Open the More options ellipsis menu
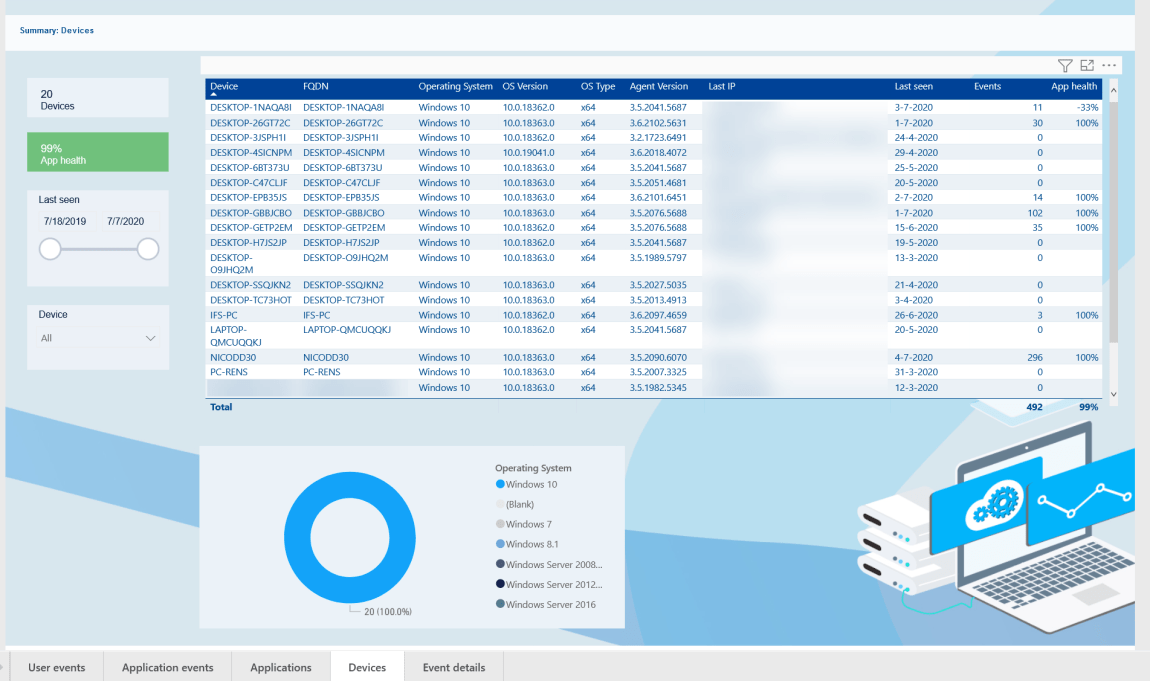The image size is (1150, 681). point(1108,64)
